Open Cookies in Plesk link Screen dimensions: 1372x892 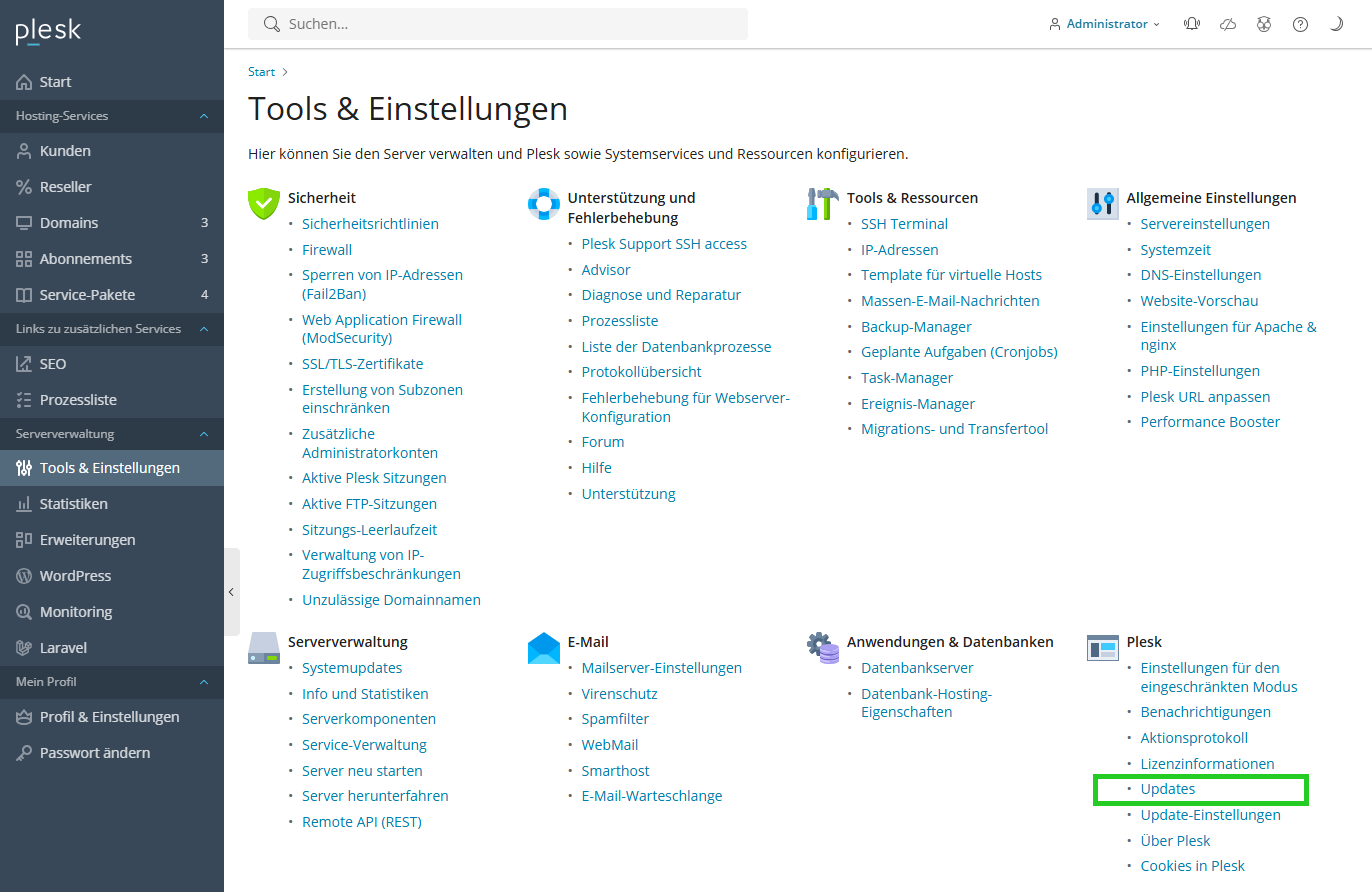[x=1193, y=866]
